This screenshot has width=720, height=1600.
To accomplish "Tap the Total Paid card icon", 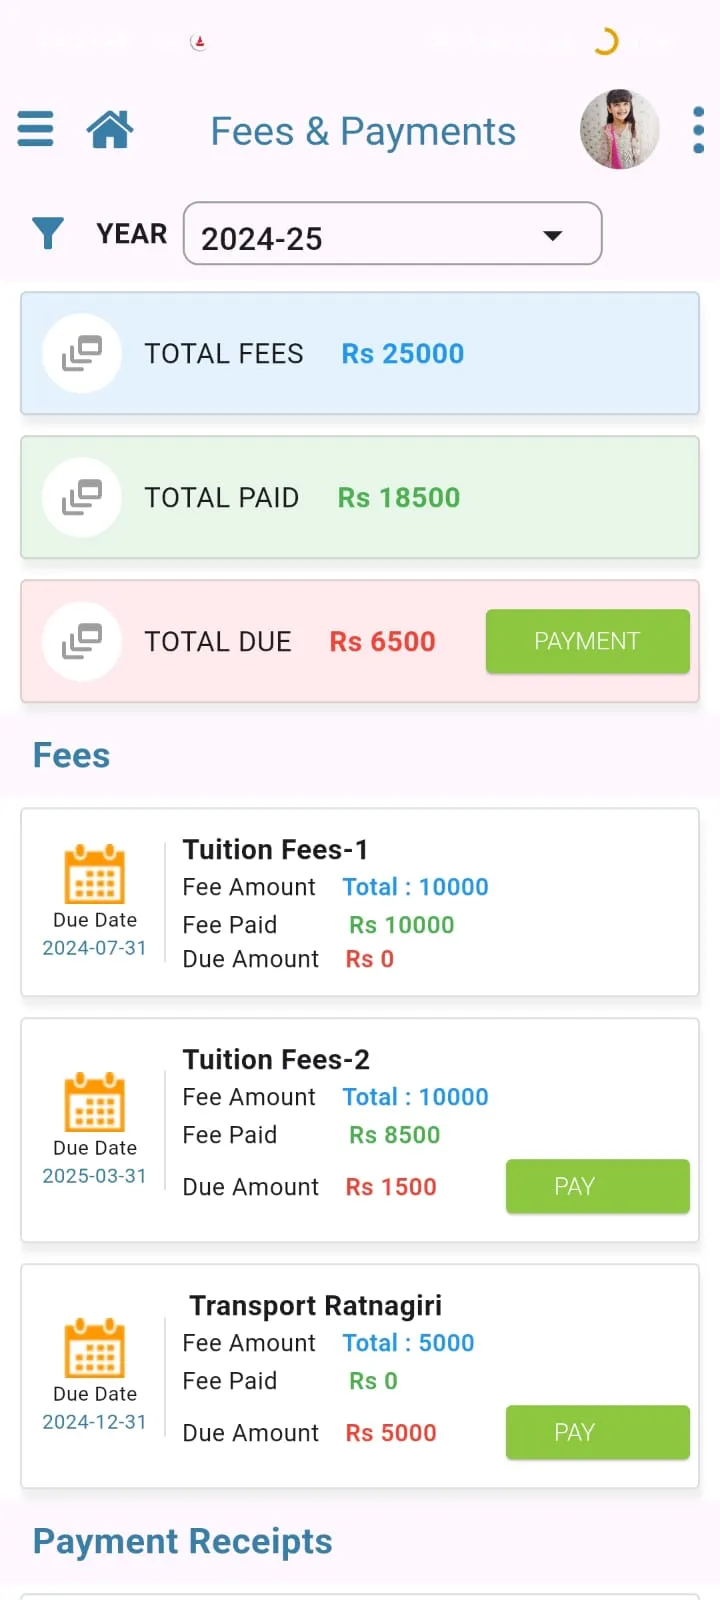I will click(82, 497).
